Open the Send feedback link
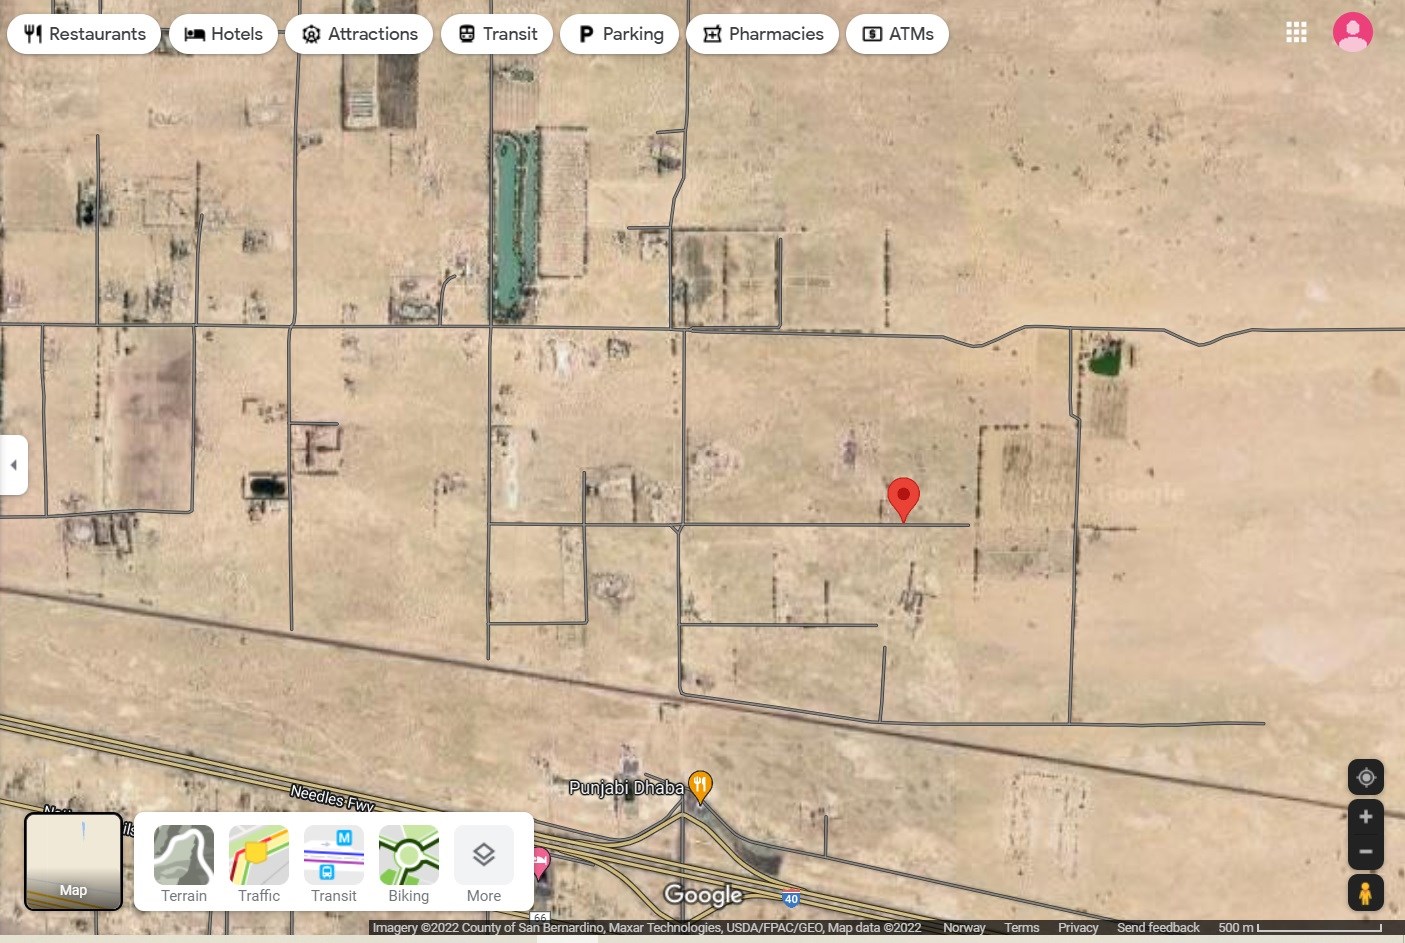The width and height of the screenshot is (1405, 943). pyautogui.click(x=1157, y=928)
